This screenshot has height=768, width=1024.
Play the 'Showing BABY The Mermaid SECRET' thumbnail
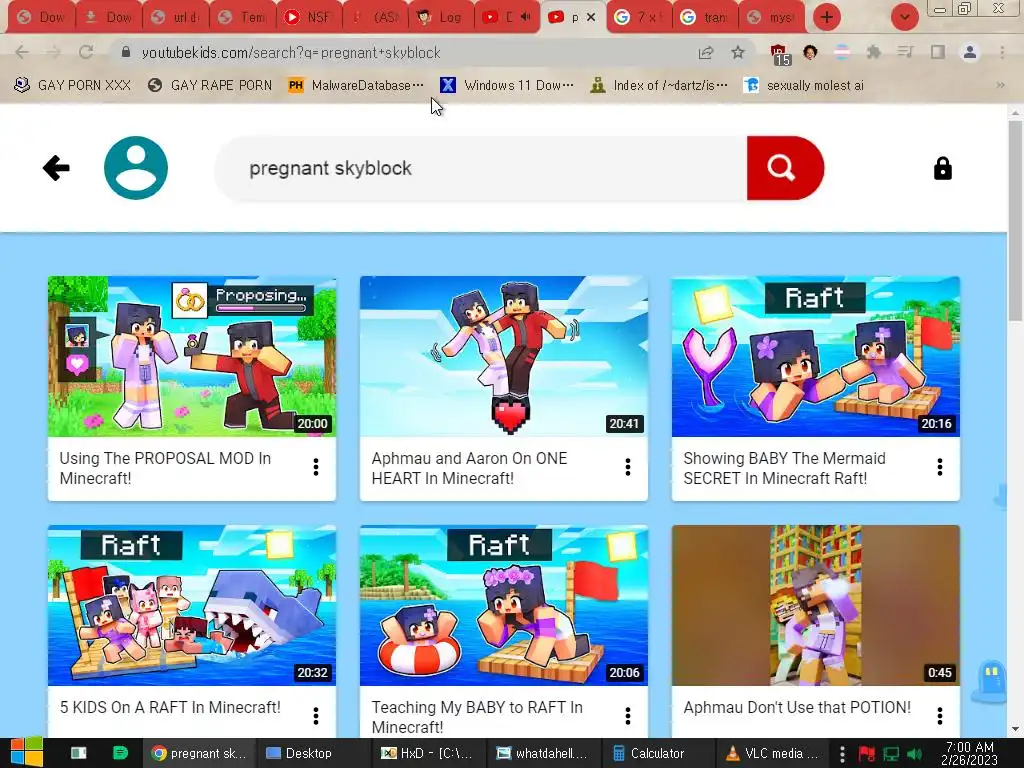click(x=816, y=357)
